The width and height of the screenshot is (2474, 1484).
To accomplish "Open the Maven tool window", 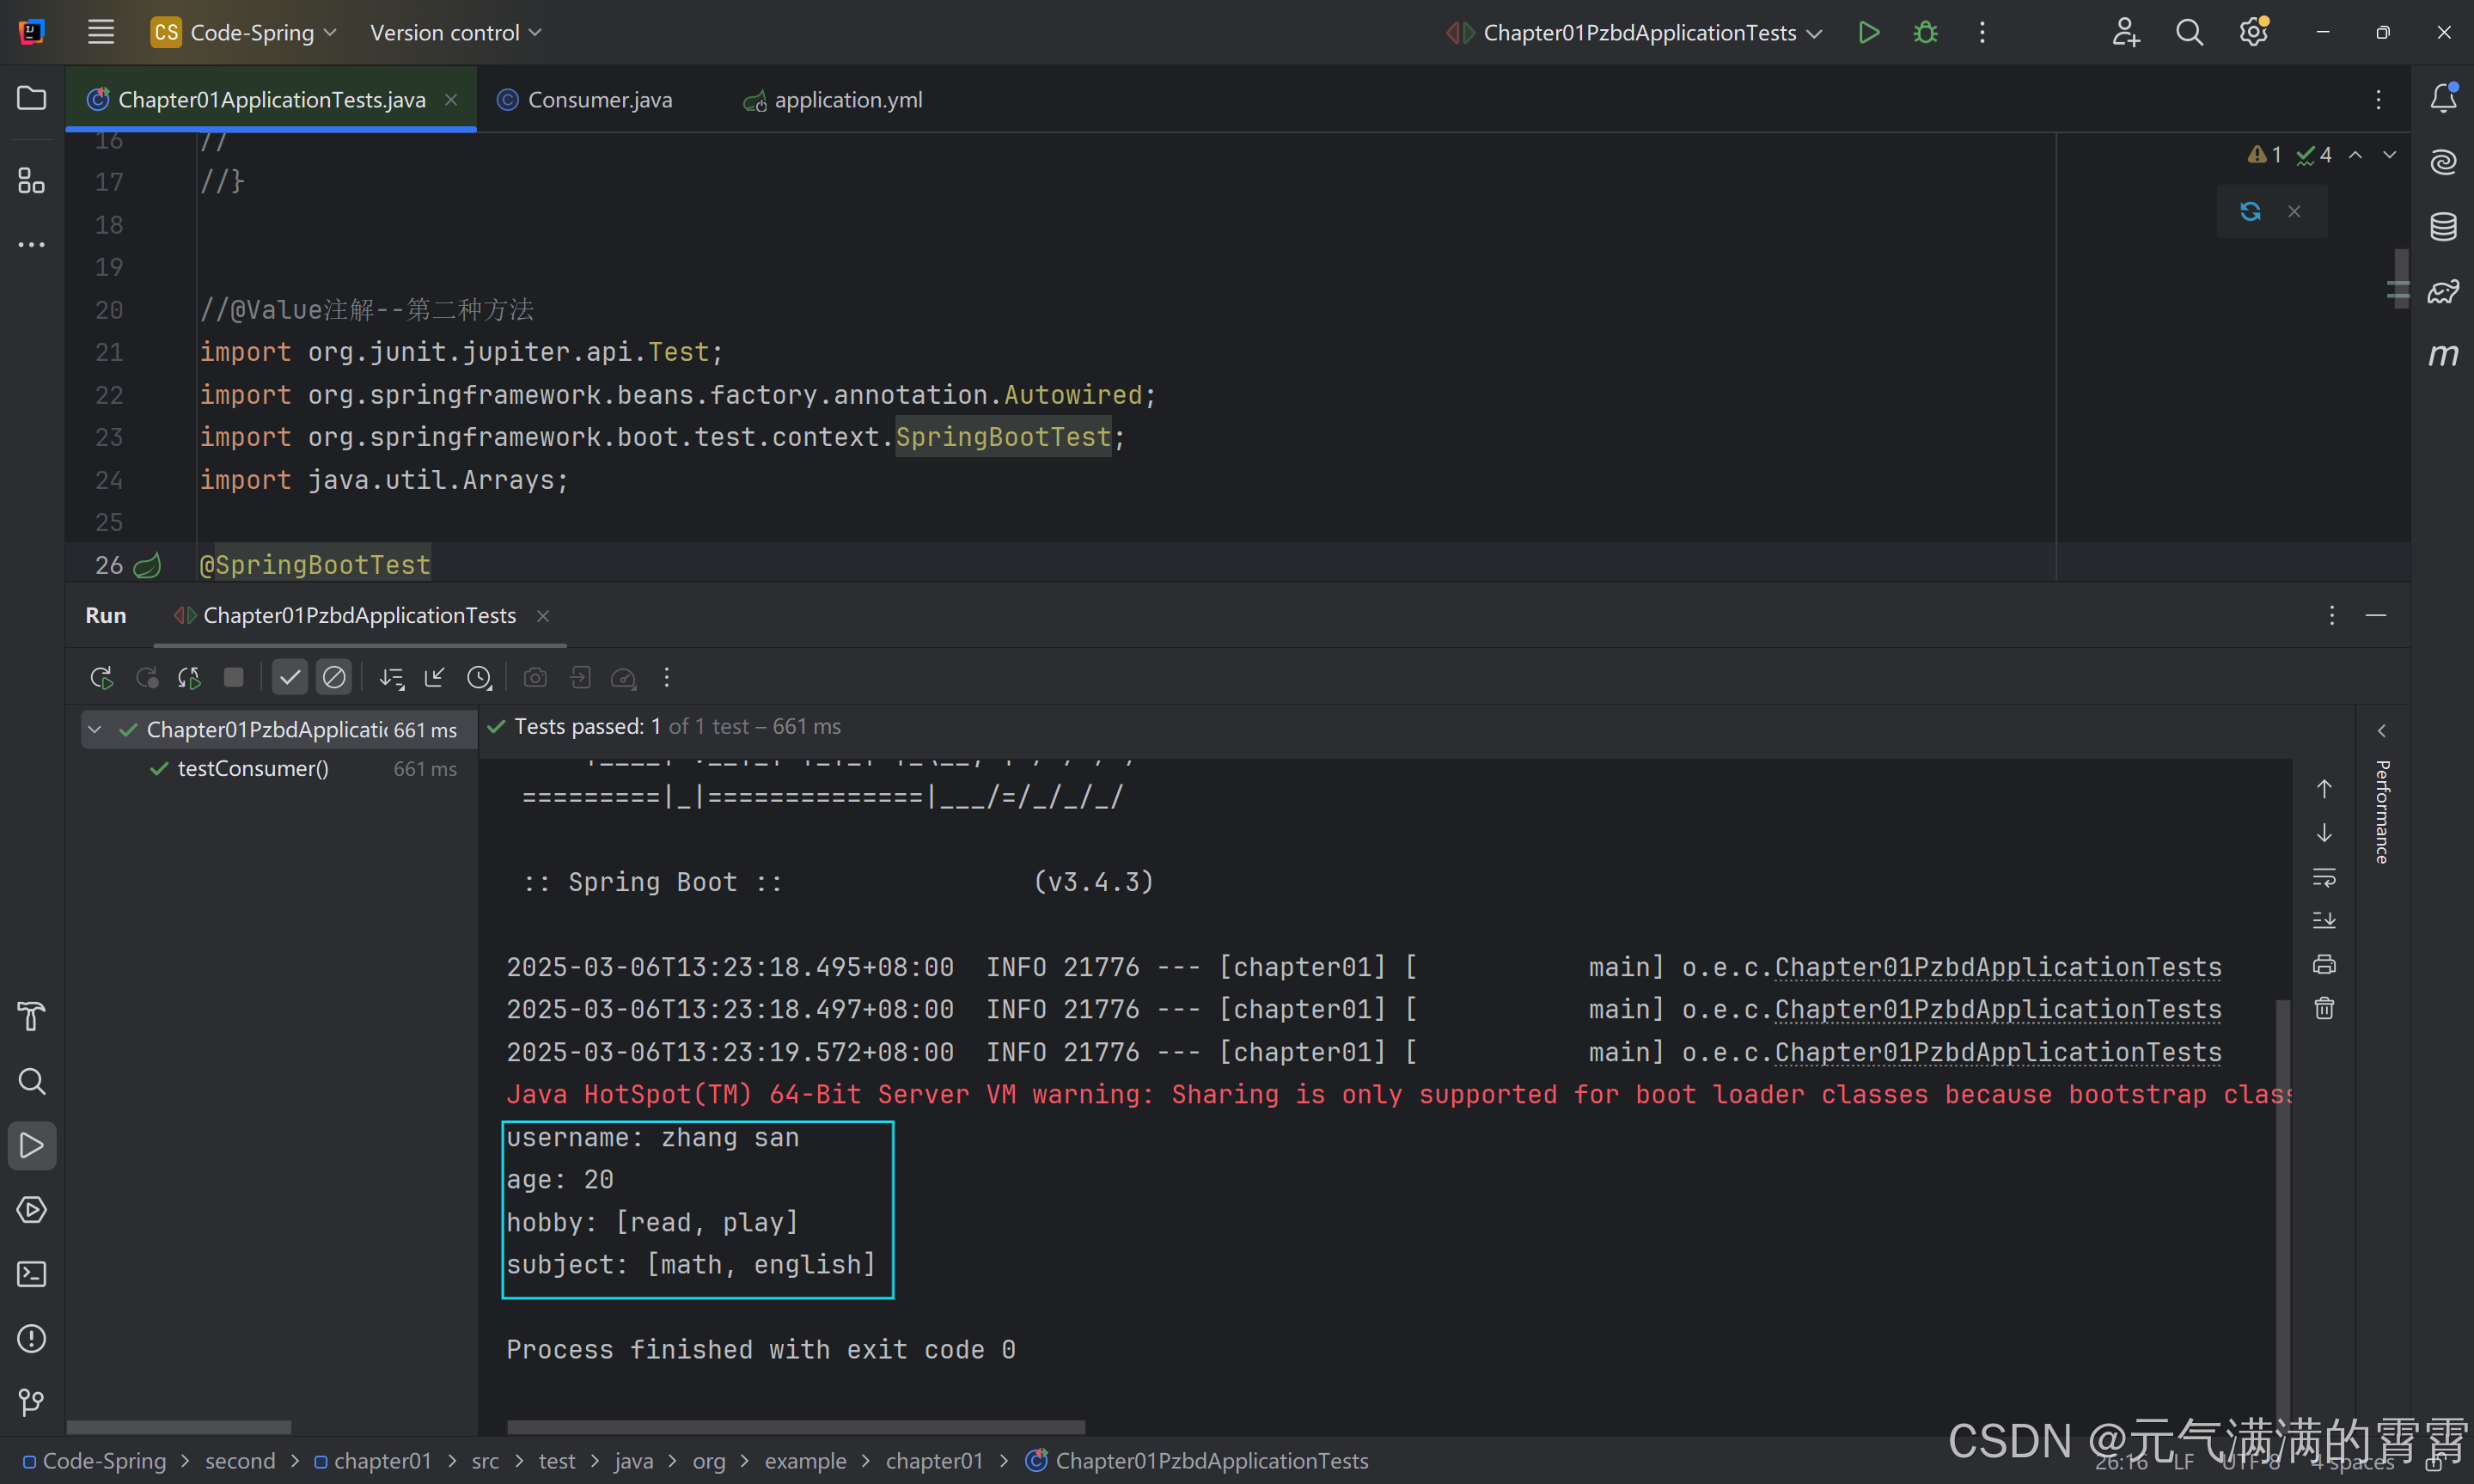I will click(x=2443, y=355).
